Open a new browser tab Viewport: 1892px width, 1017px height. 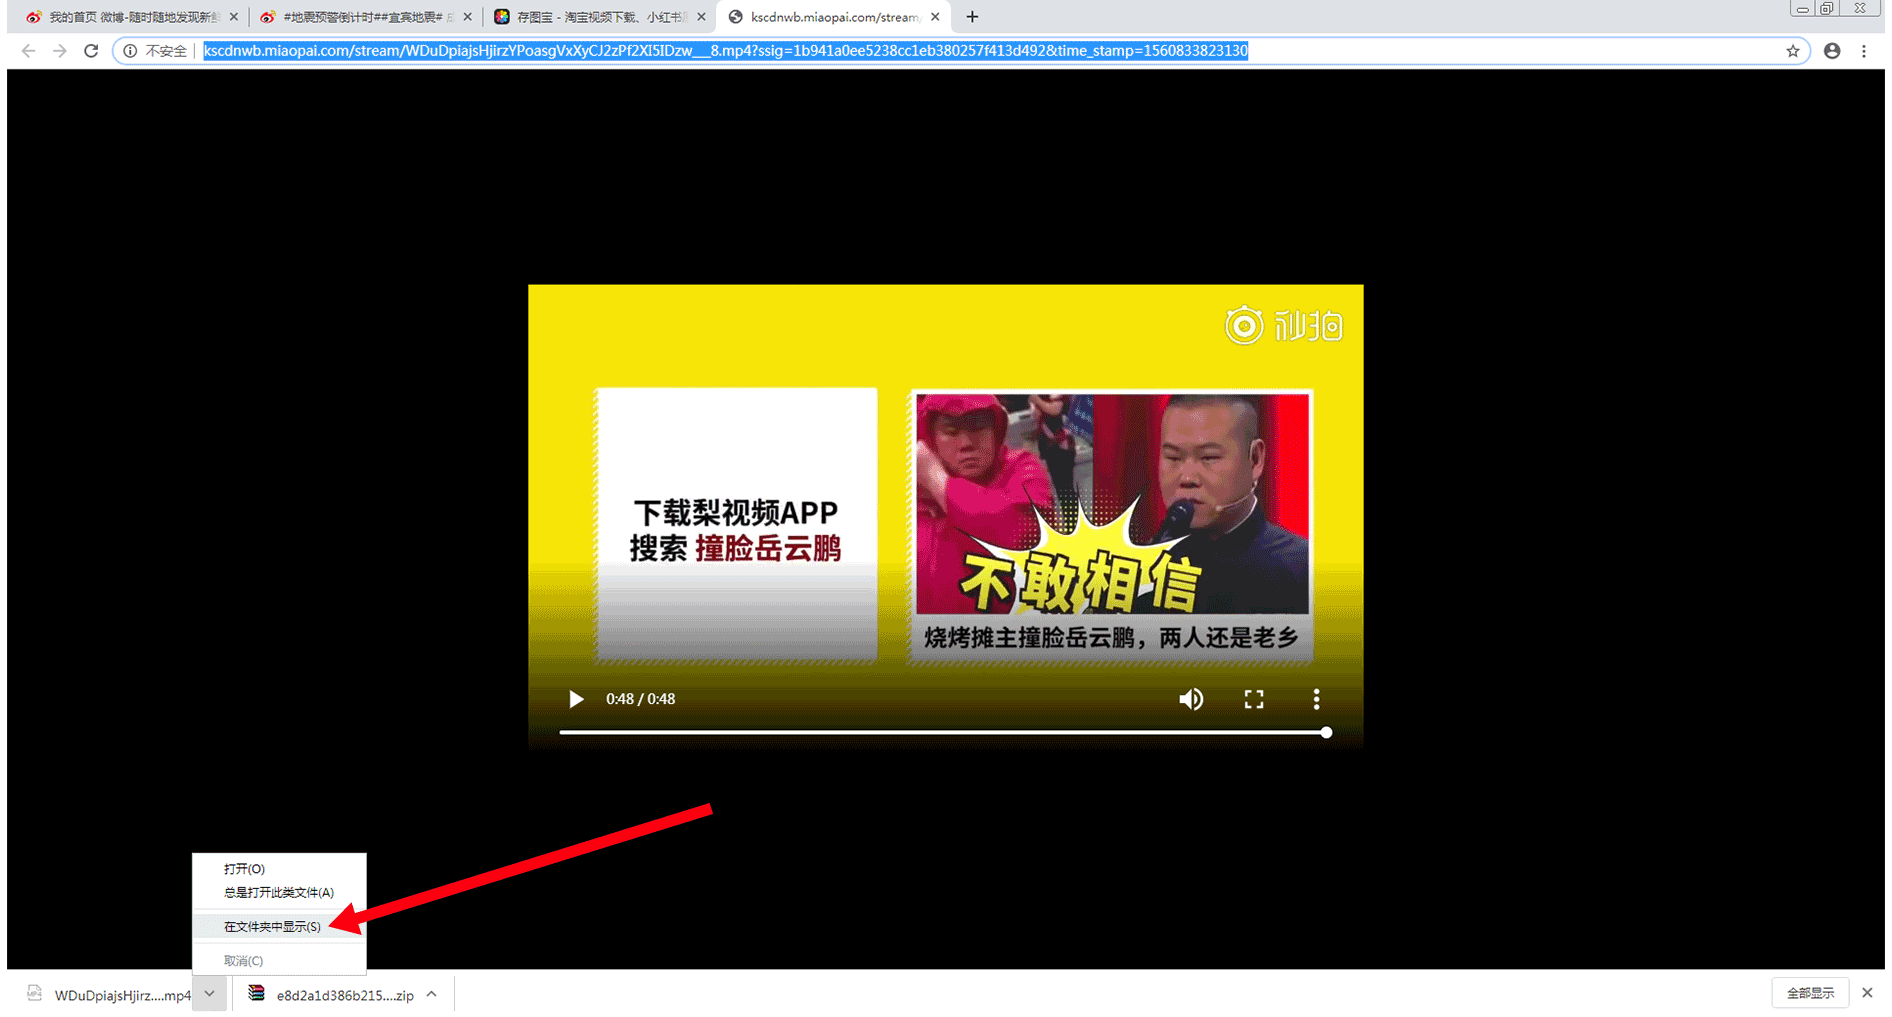[x=972, y=17]
